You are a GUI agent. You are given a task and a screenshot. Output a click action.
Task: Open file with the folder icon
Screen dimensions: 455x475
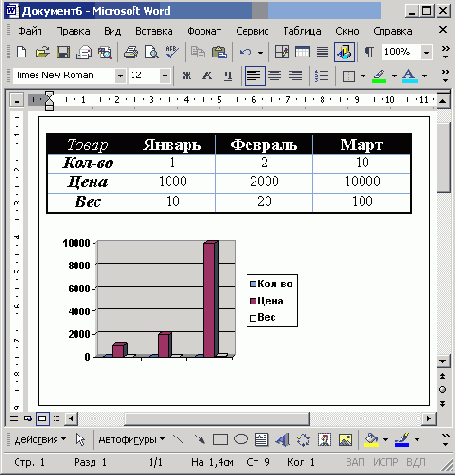(43, 52)
